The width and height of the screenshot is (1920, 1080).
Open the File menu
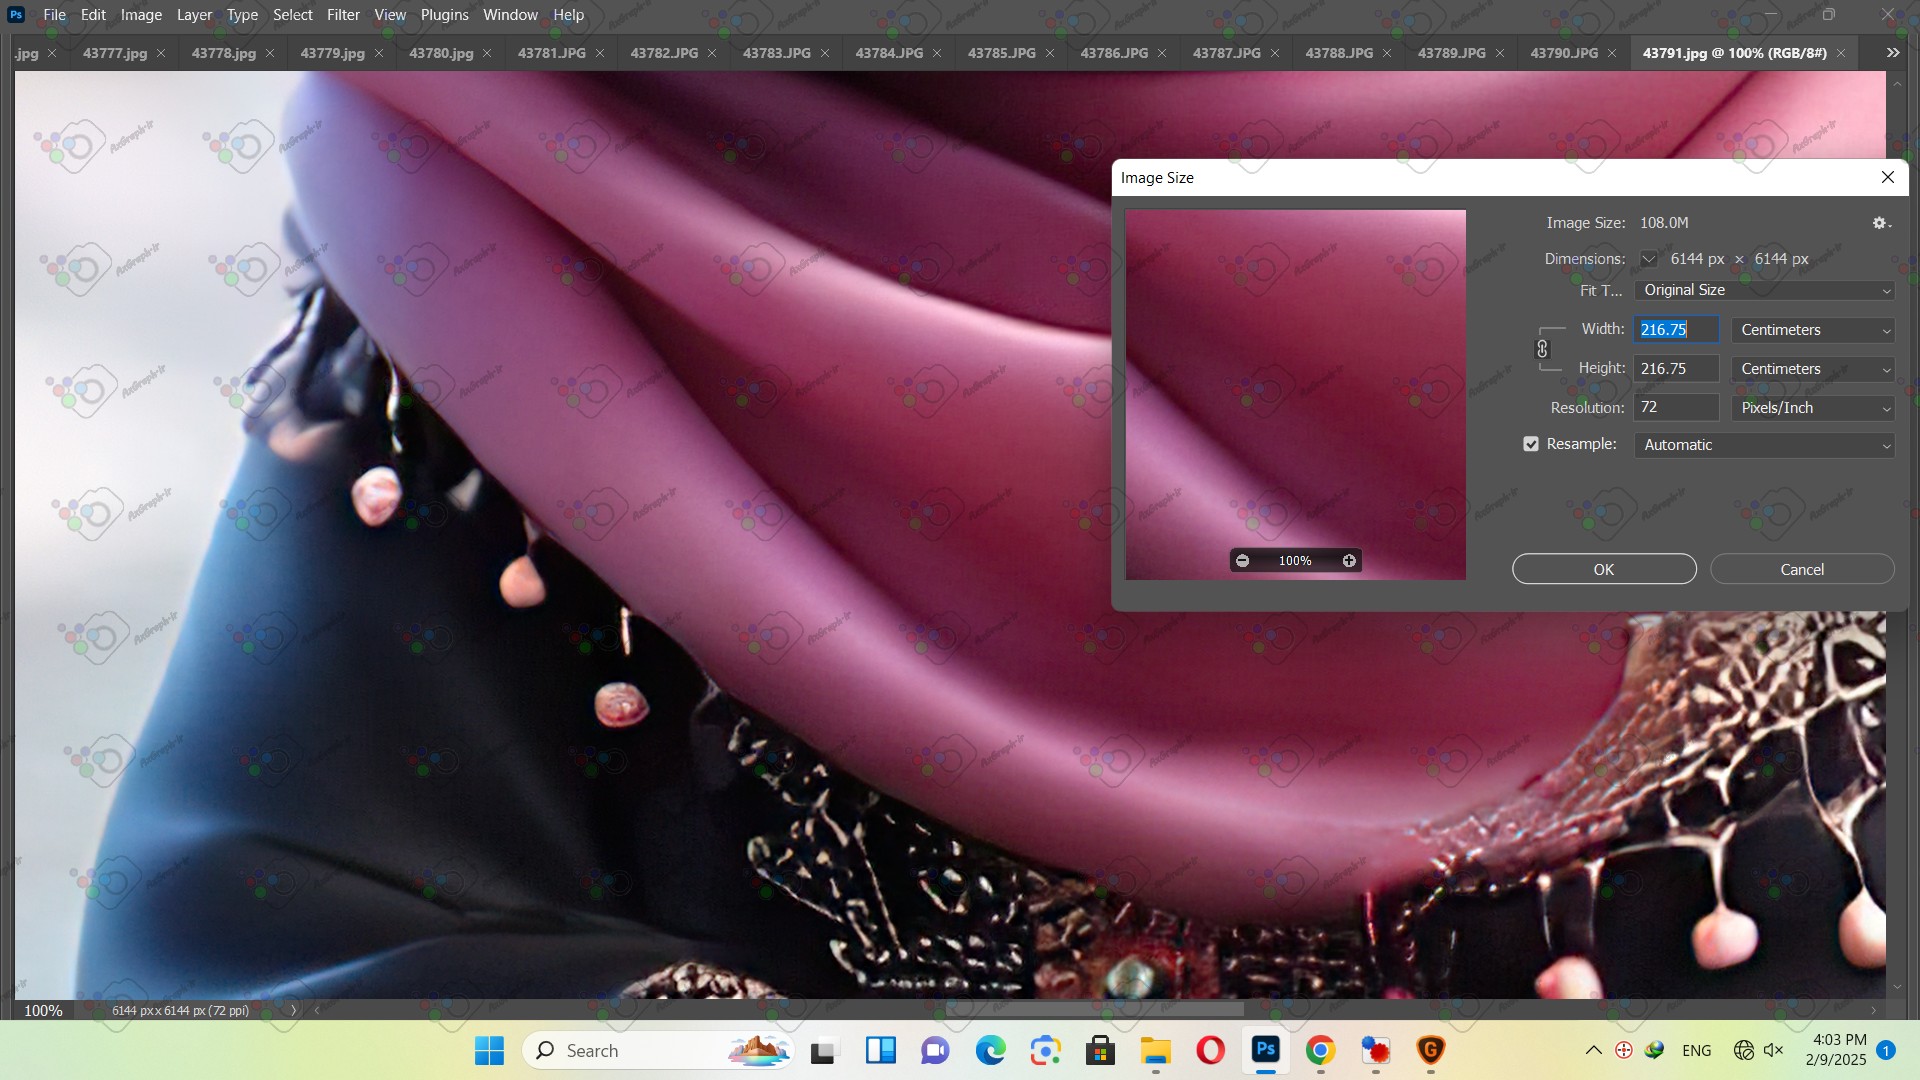point(55,15)
